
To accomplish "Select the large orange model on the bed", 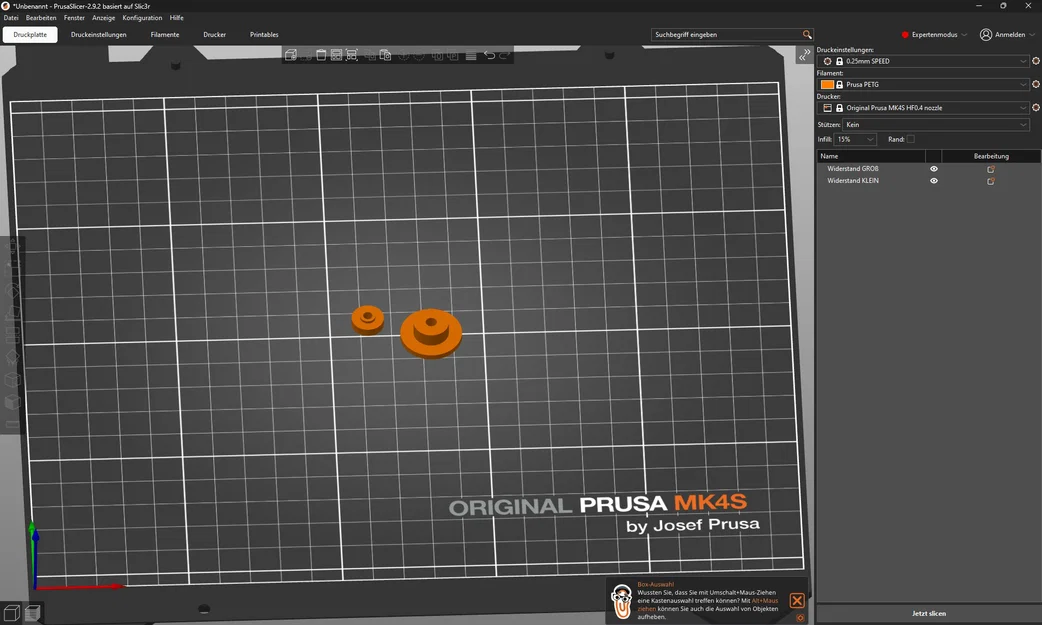I will point(431,333).
